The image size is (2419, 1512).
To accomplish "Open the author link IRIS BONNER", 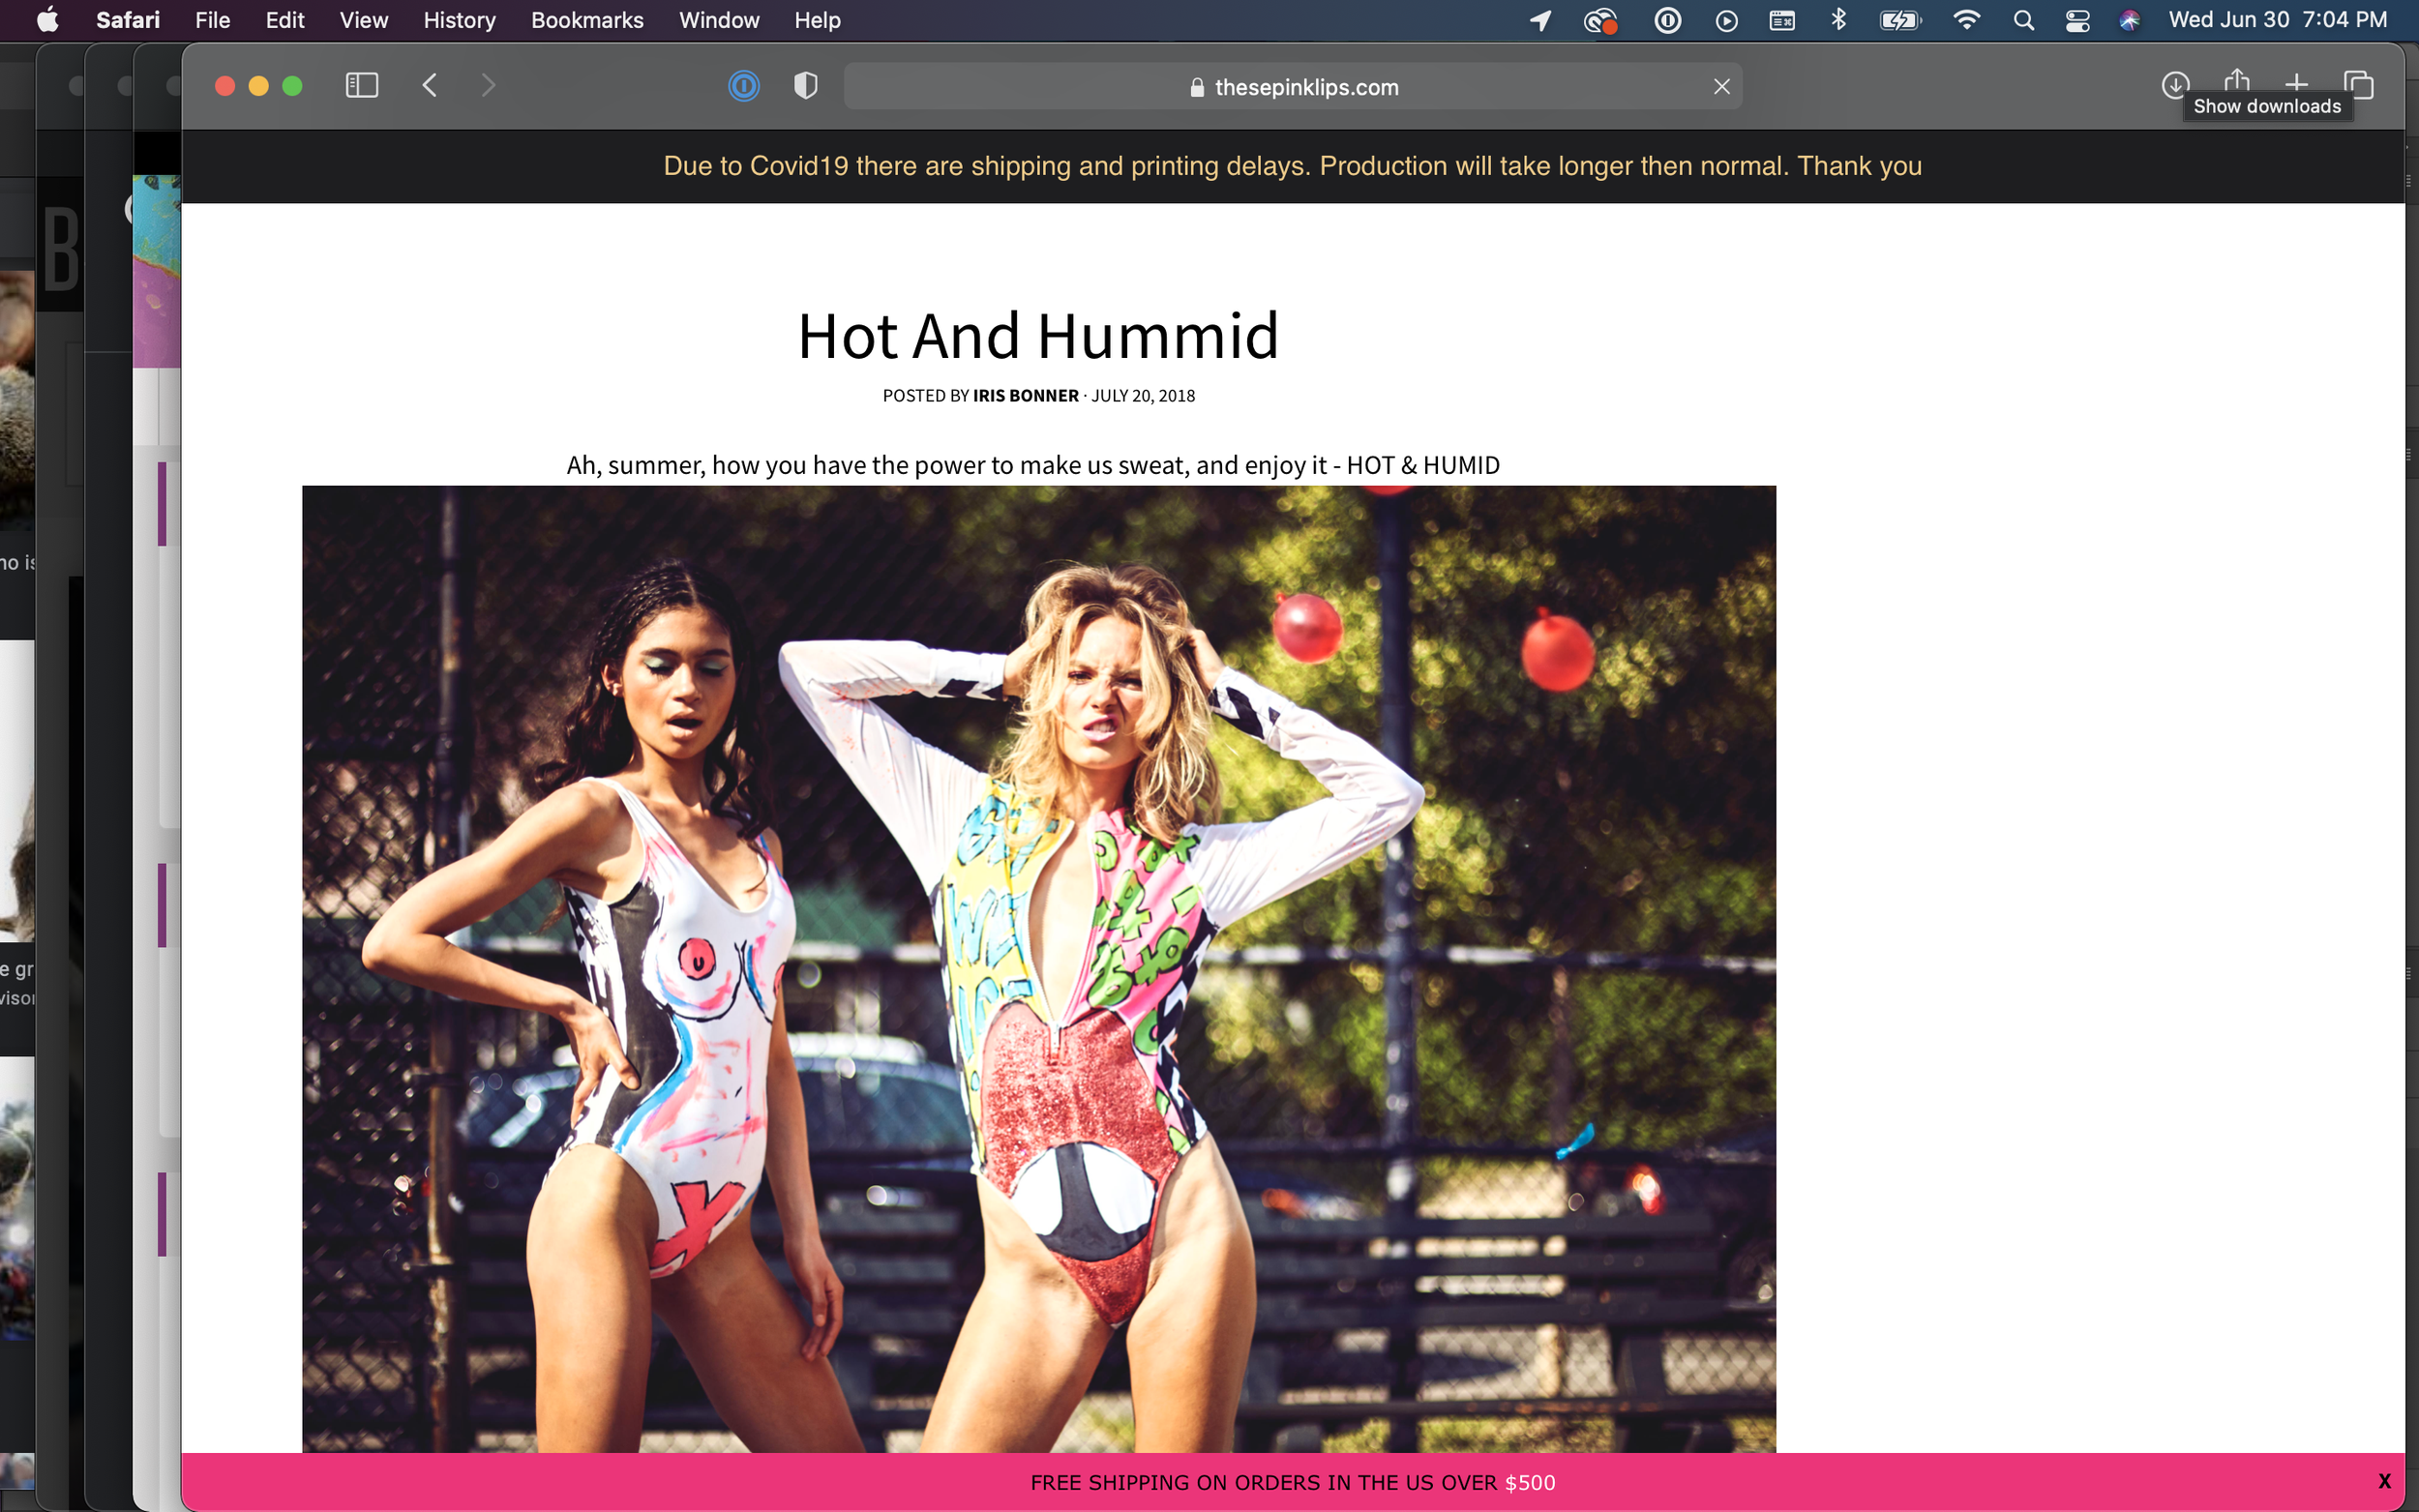I will 1025,396.
